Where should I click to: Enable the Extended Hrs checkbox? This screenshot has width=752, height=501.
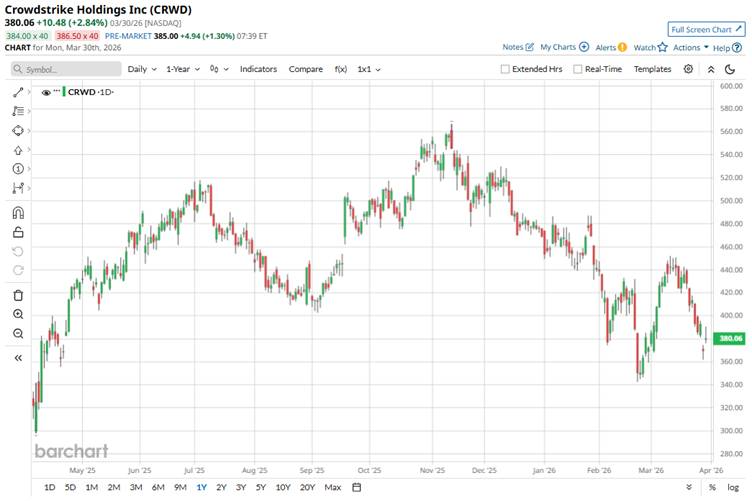pyautogui.click(x=505, y=69)
